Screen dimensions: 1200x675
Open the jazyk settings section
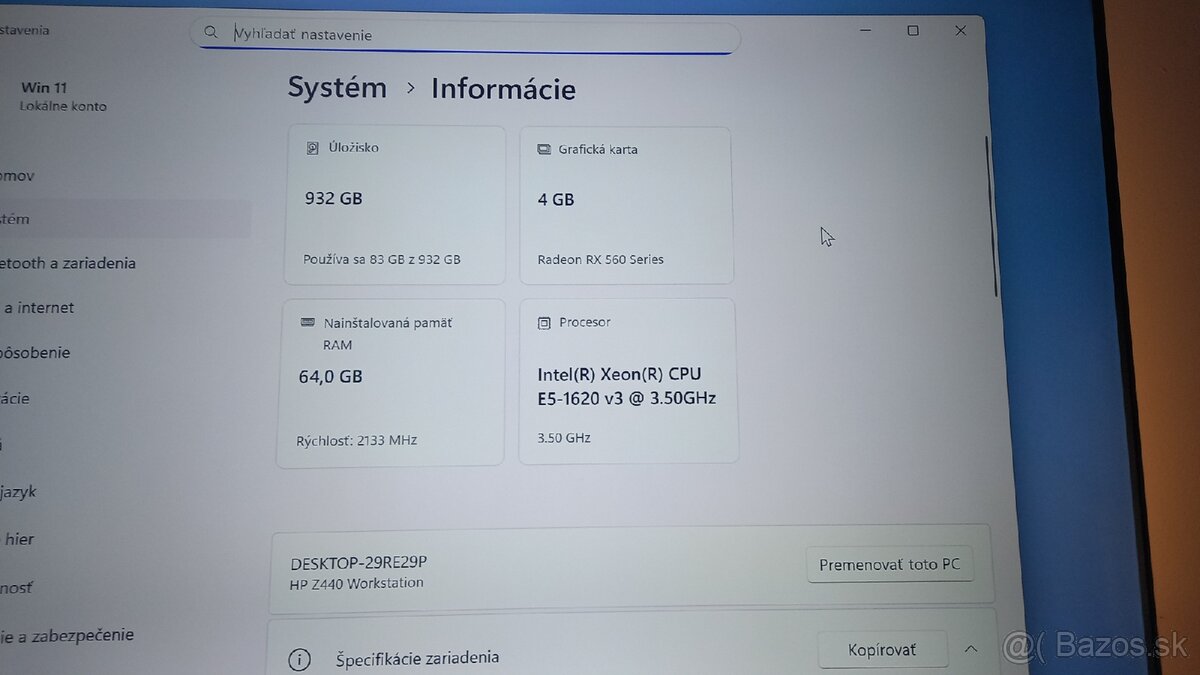tap(22, 491)
